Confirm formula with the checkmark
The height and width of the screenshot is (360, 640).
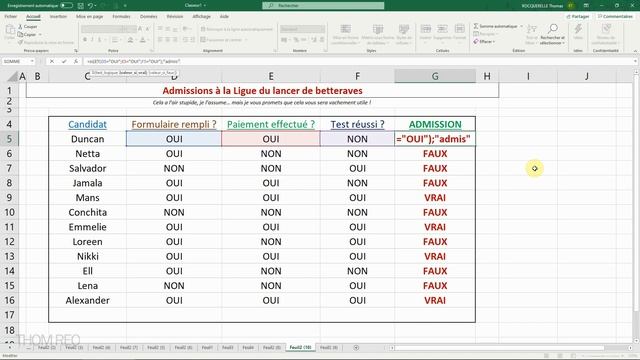(64, 62)
